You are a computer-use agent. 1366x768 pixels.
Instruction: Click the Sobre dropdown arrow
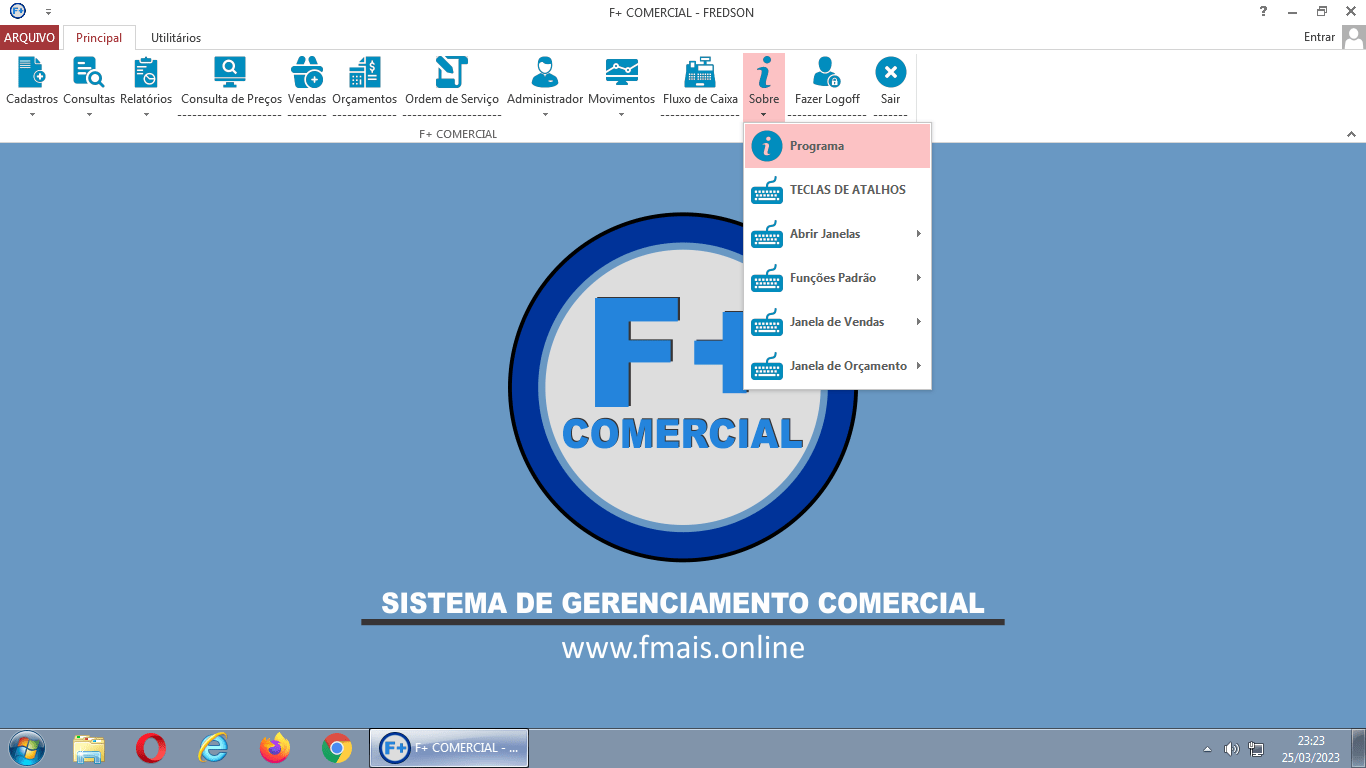pos(764,114)
